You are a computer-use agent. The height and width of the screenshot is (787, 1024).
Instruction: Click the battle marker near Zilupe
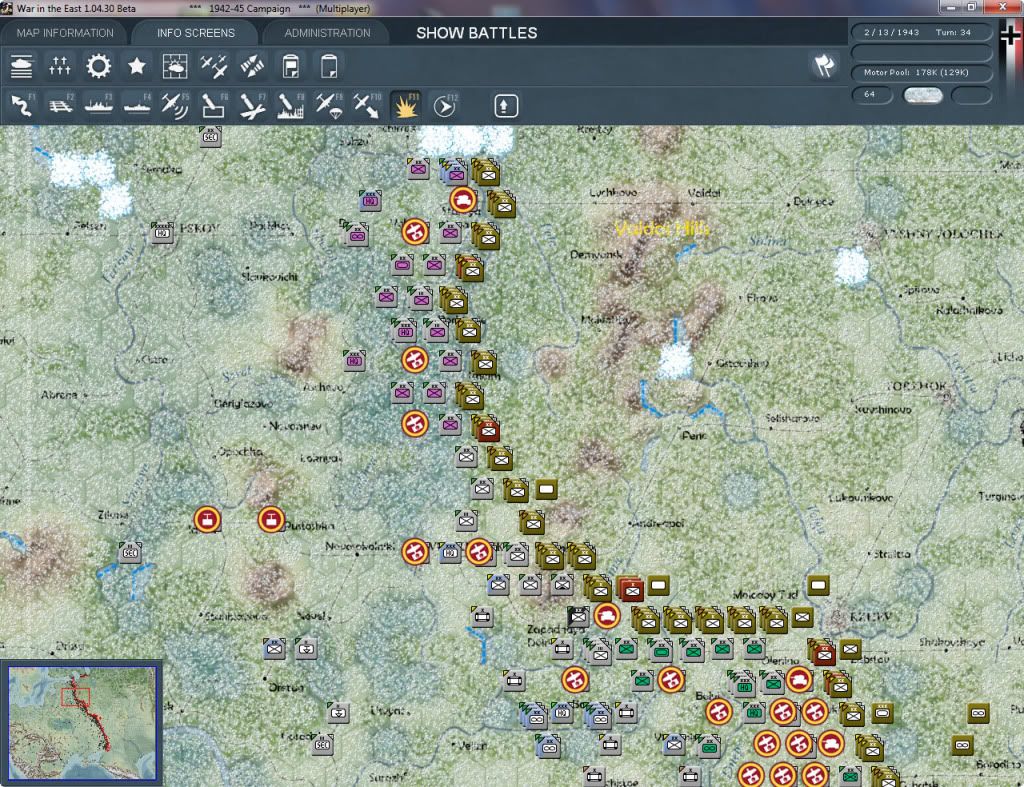tap(207, 520)
